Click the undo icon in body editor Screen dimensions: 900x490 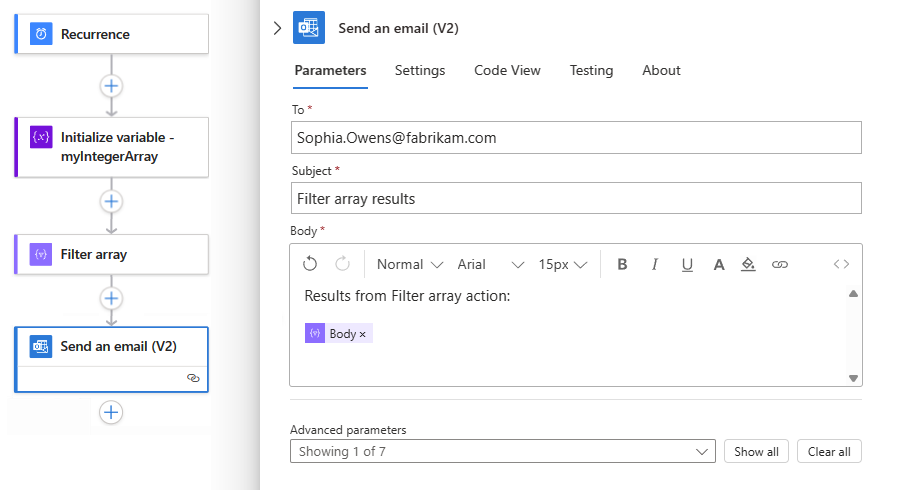(310, 264)
